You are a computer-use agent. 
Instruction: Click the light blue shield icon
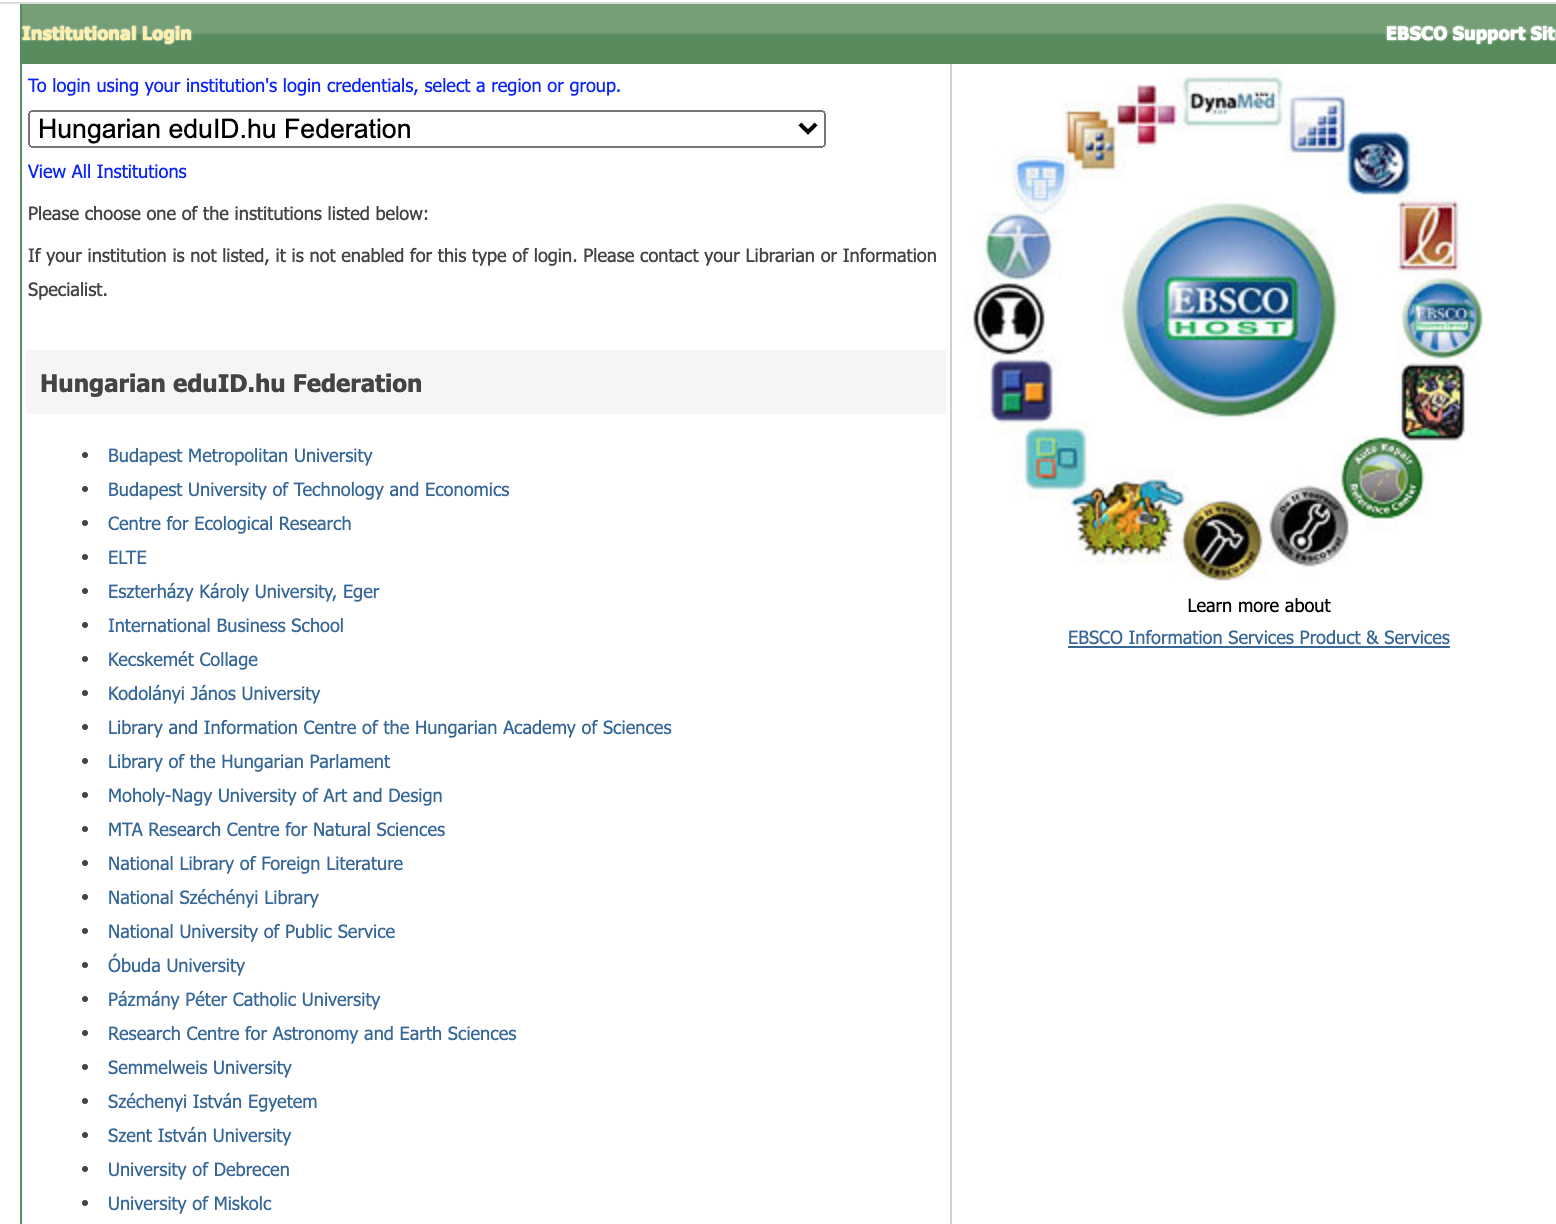click(1040, 183)
